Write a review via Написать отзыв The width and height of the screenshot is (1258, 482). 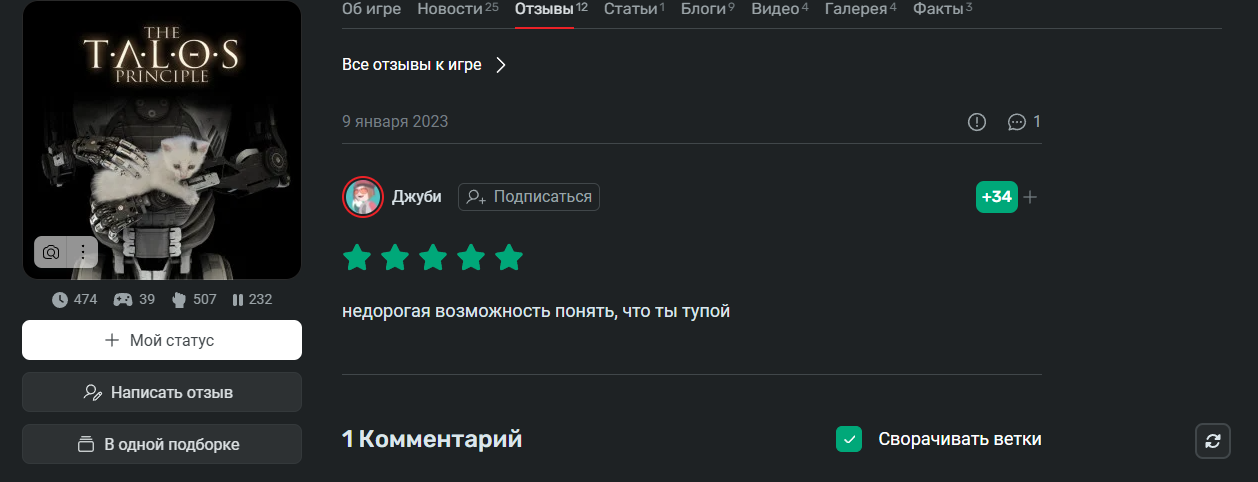click(162, 392)
